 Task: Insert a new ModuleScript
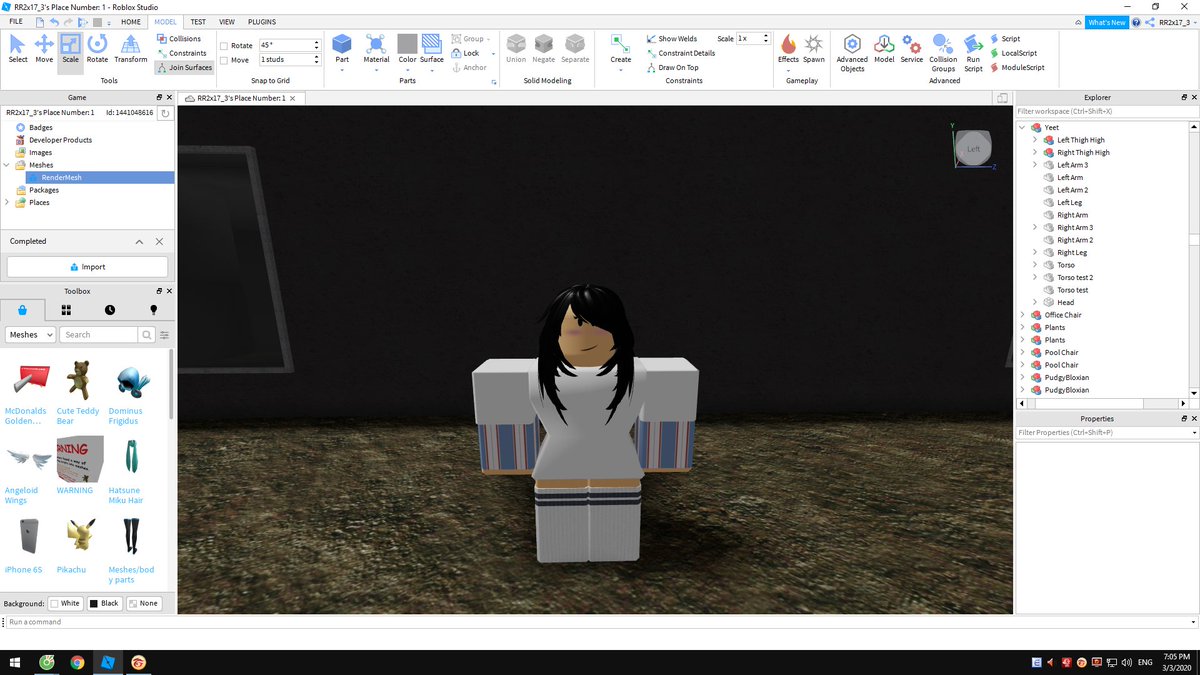click(x=1017, y=68)
